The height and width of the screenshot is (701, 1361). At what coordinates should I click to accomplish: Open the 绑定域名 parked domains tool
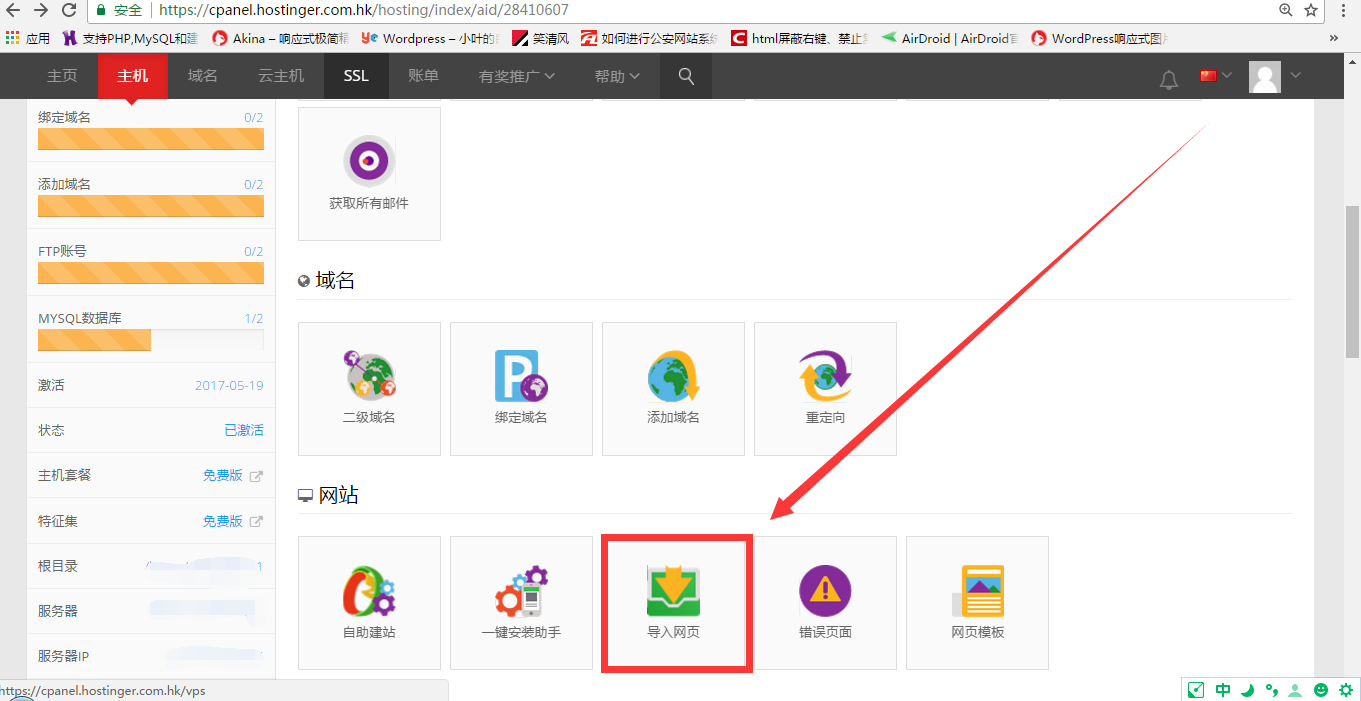(521, 388)
